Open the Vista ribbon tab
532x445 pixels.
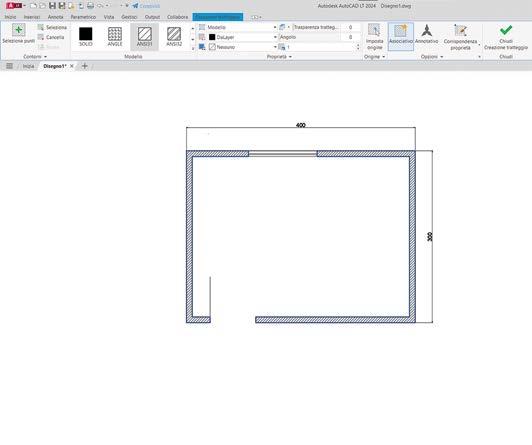109,17
